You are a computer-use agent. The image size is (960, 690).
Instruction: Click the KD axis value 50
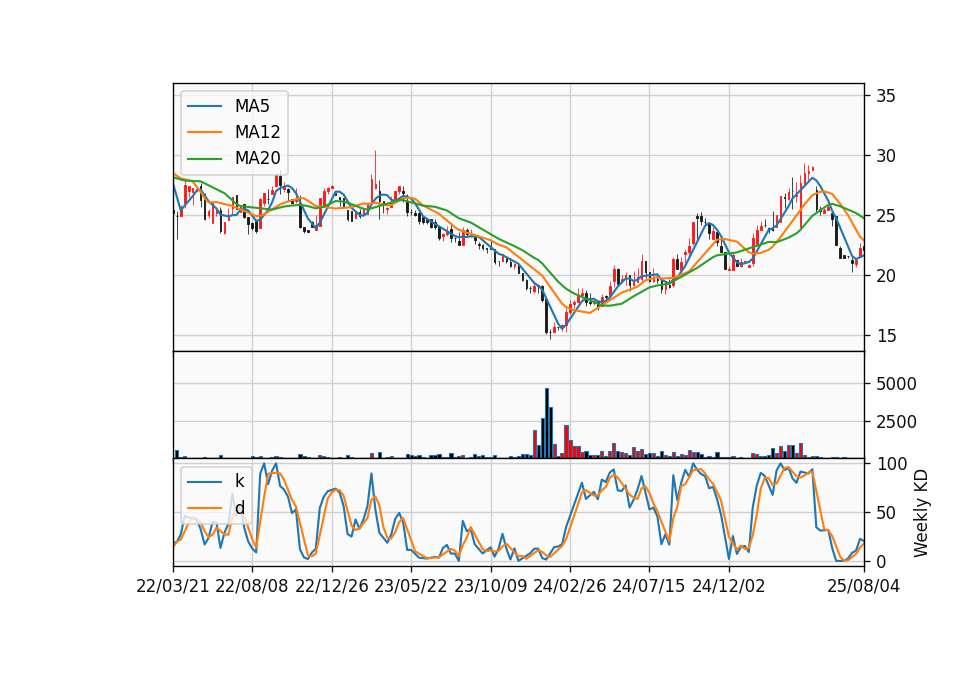[x=886, y=512]
